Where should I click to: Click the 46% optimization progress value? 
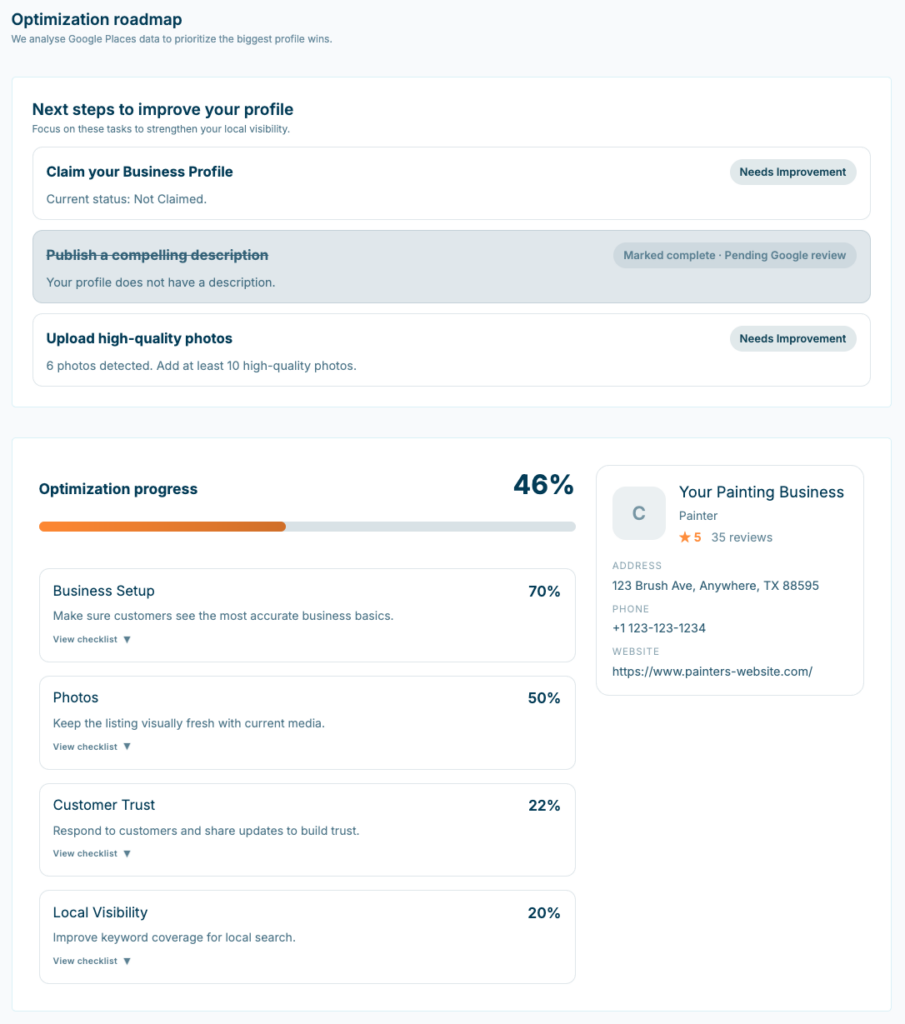(x=543, y=486)
